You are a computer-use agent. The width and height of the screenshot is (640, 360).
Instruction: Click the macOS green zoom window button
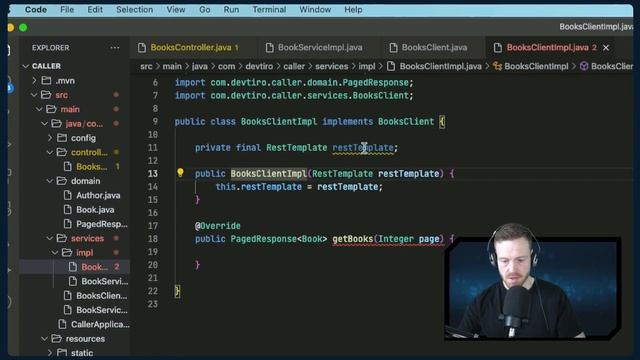point(23,27)
